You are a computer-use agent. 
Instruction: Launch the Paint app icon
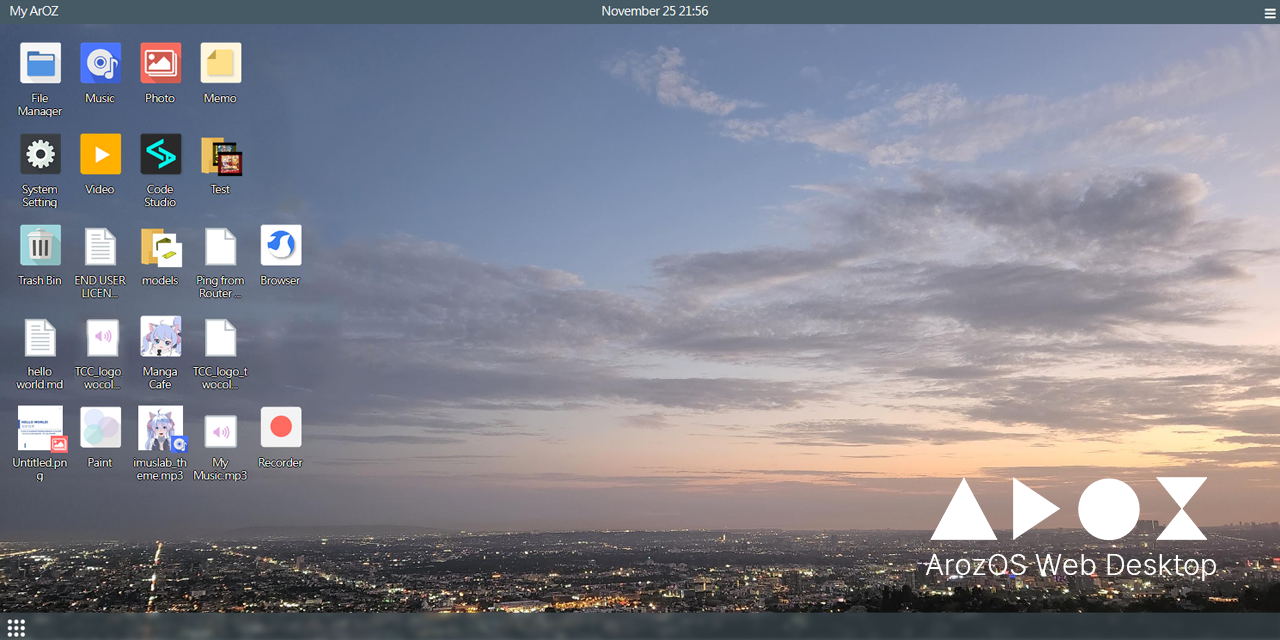[x=100, y=428]
